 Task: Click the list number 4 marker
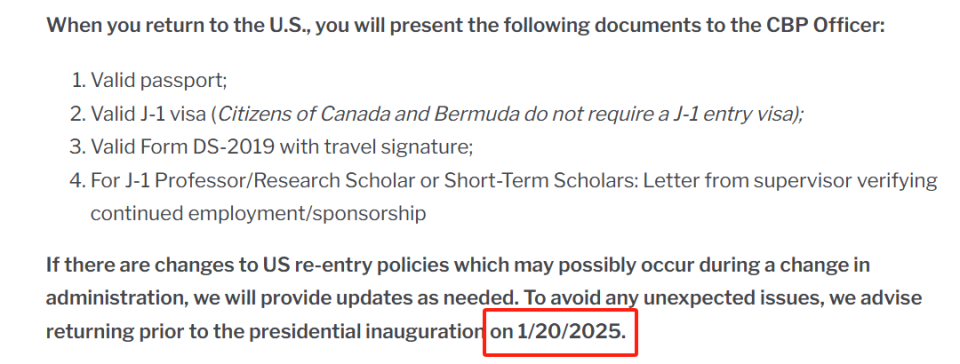(78, 180)
